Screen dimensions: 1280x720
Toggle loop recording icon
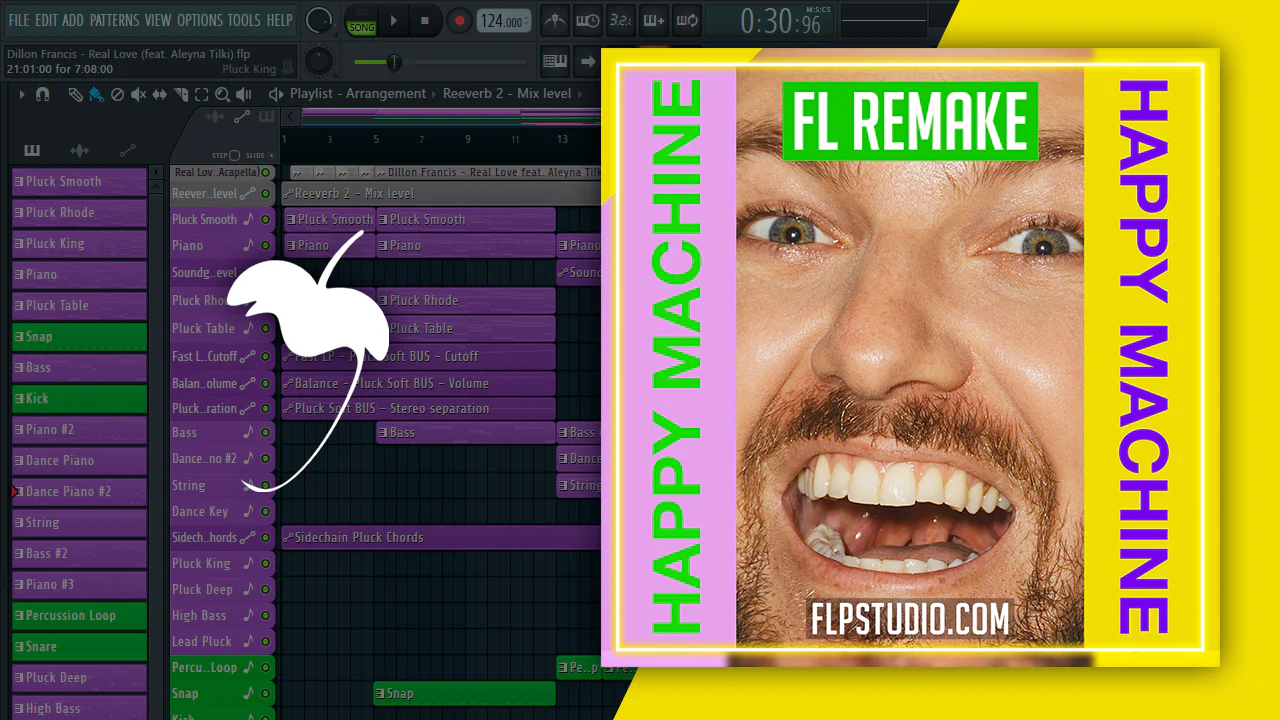pos(687,21)
